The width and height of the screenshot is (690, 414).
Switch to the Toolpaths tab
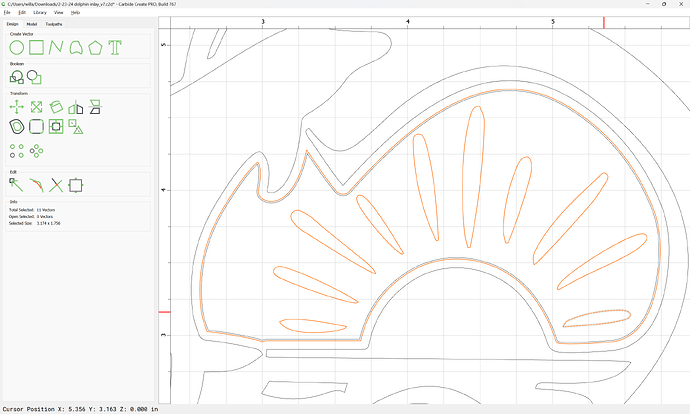coord(54,24)
